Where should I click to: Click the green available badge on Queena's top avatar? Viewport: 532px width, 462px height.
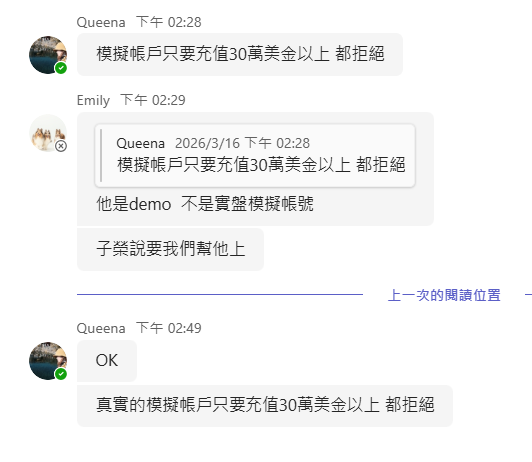coord(61,68)
